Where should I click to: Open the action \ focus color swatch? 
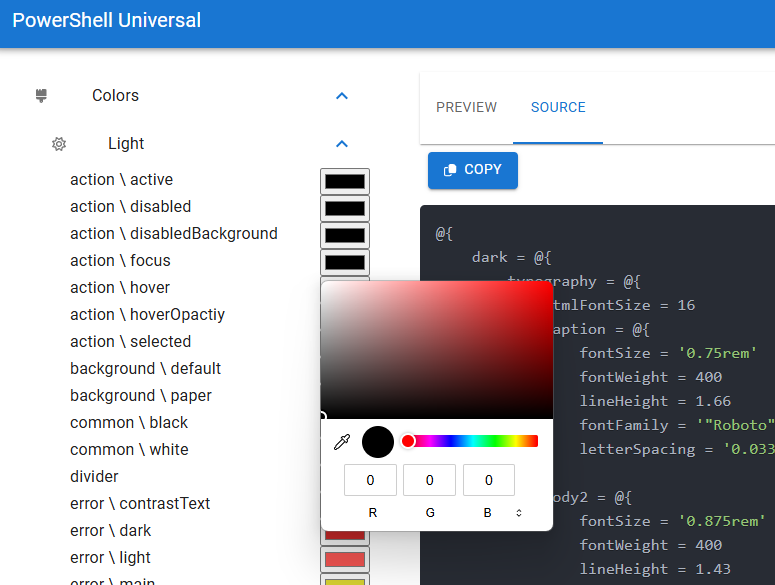(x=345, y=262)
